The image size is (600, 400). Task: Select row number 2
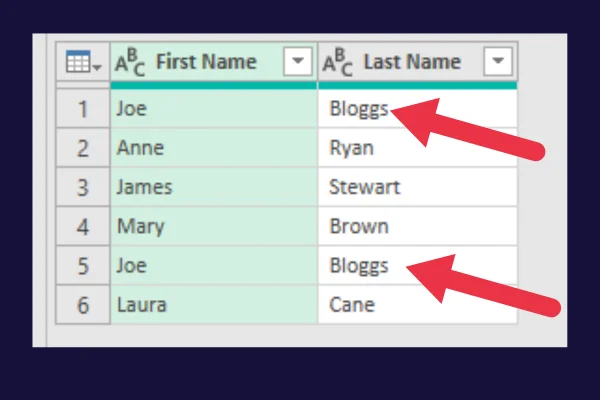[83, 148]
